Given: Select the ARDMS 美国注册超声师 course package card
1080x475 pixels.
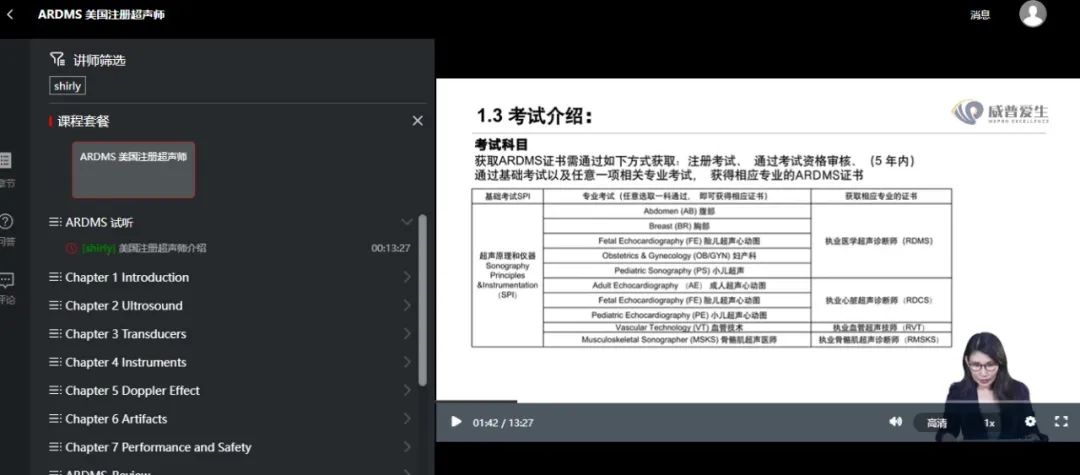Looking at the screenshot, I should tap(134, 170).
